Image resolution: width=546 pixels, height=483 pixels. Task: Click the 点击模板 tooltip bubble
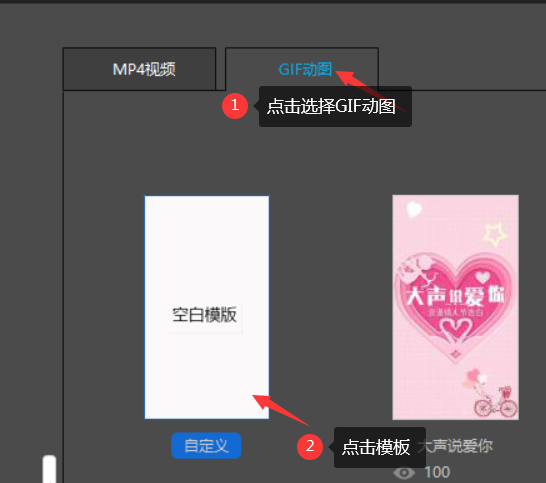pyautogui.click(x=380, y=447)
